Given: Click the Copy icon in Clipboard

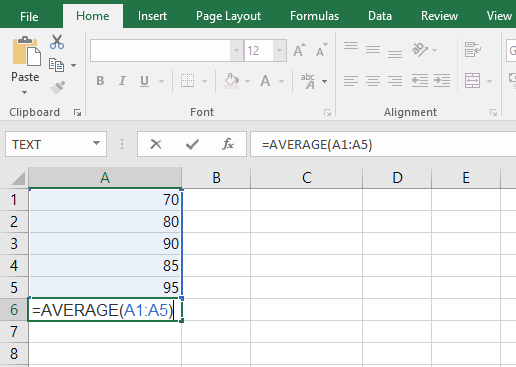Looking at the screenshot, I should tap(56, 65).
